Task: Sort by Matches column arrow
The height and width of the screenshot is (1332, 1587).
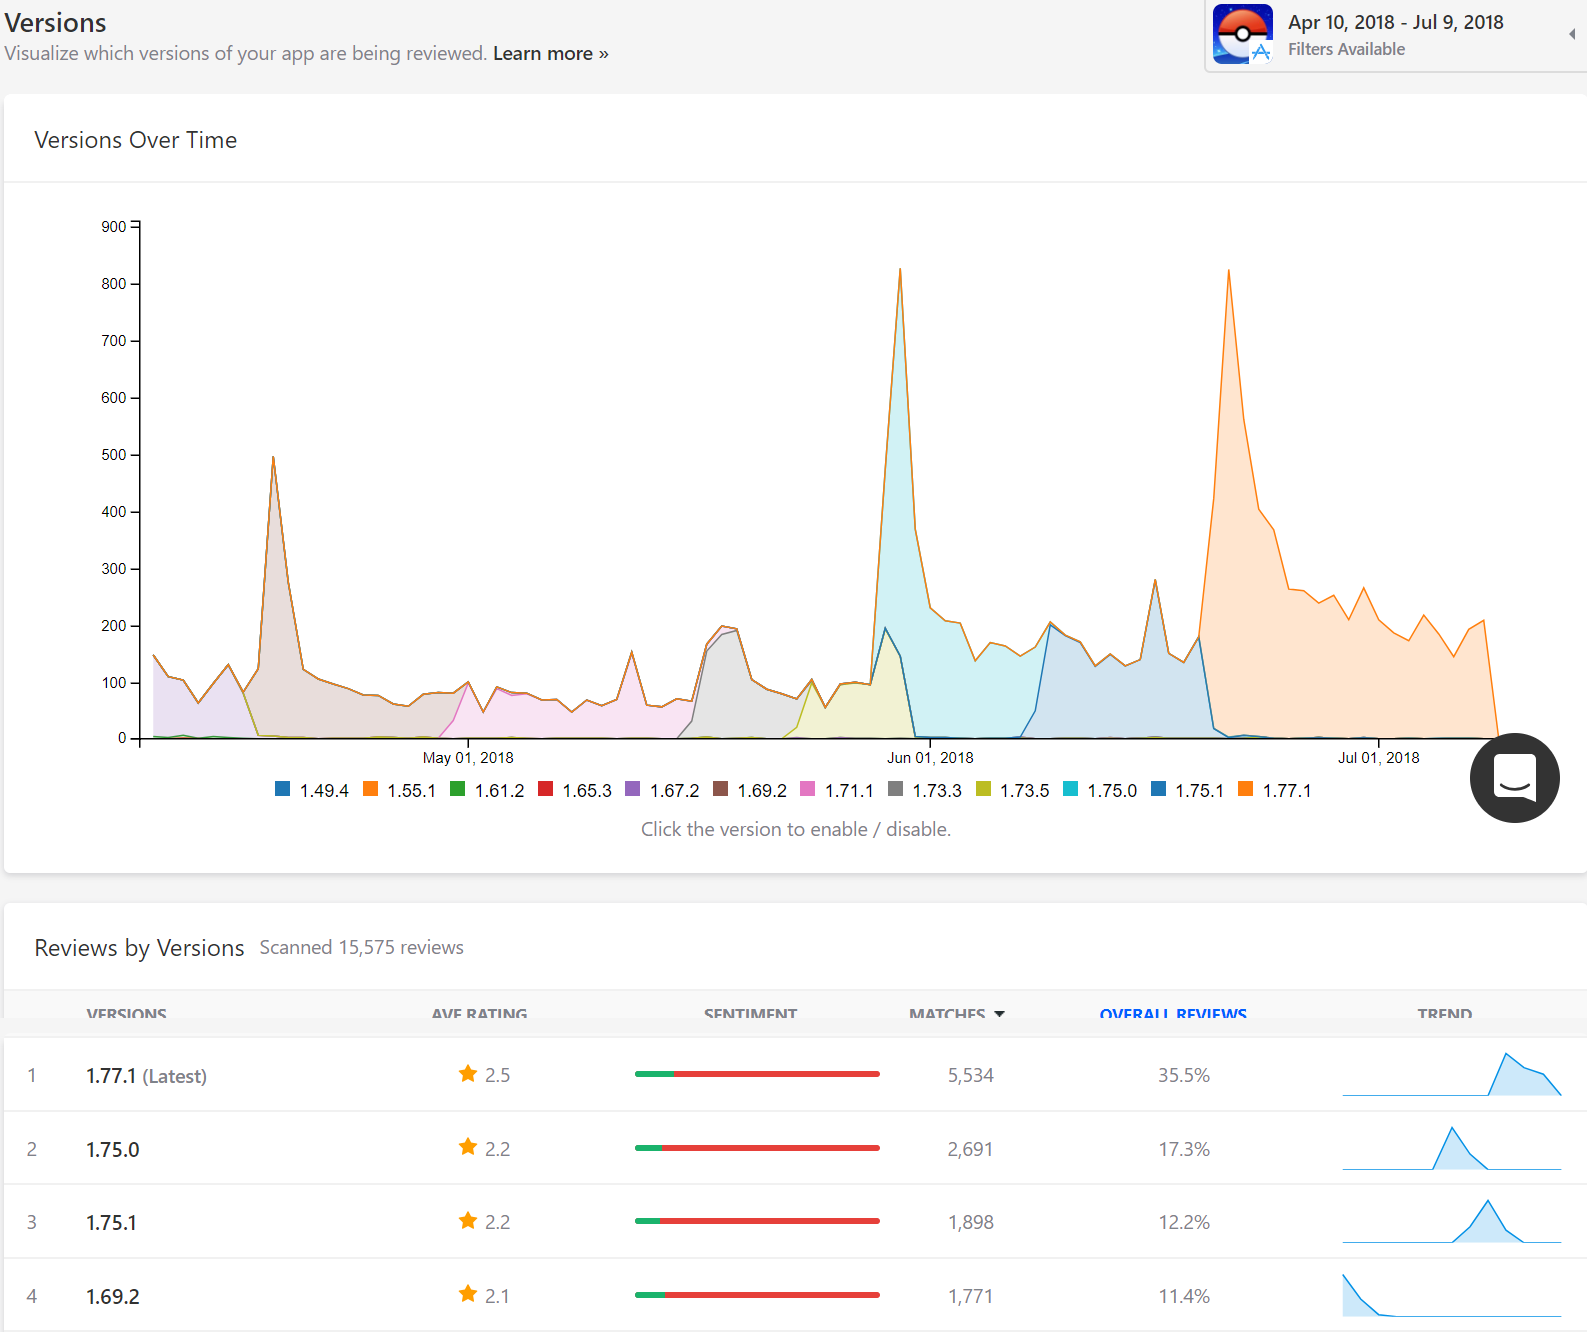Action: click(999, 1014)
